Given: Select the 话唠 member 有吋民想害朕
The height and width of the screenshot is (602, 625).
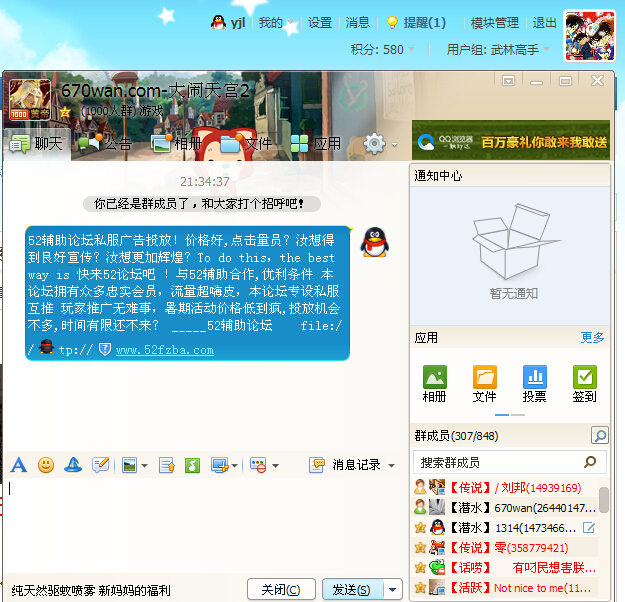Looking at the screenshot, I should (505, 567).
